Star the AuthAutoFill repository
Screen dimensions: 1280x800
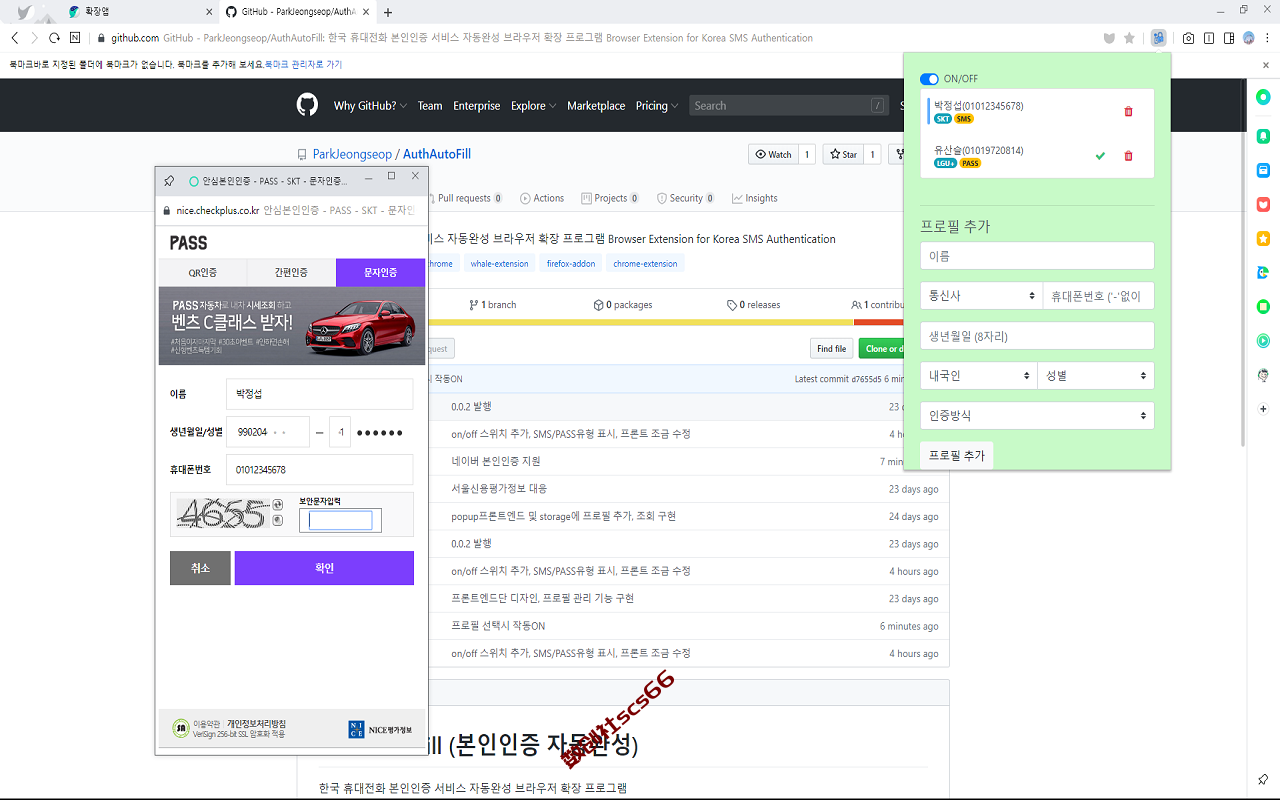point(843,154)
